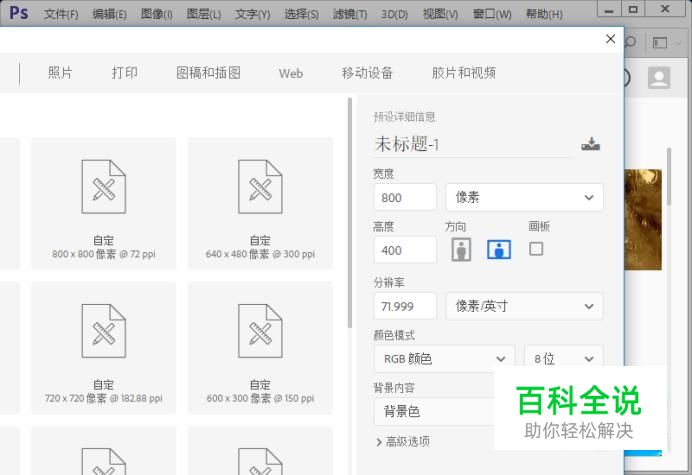Open the 8 位 bit depth dropdown
The height and width of the screenshot is (475, 692).
[x=564, y=358]
